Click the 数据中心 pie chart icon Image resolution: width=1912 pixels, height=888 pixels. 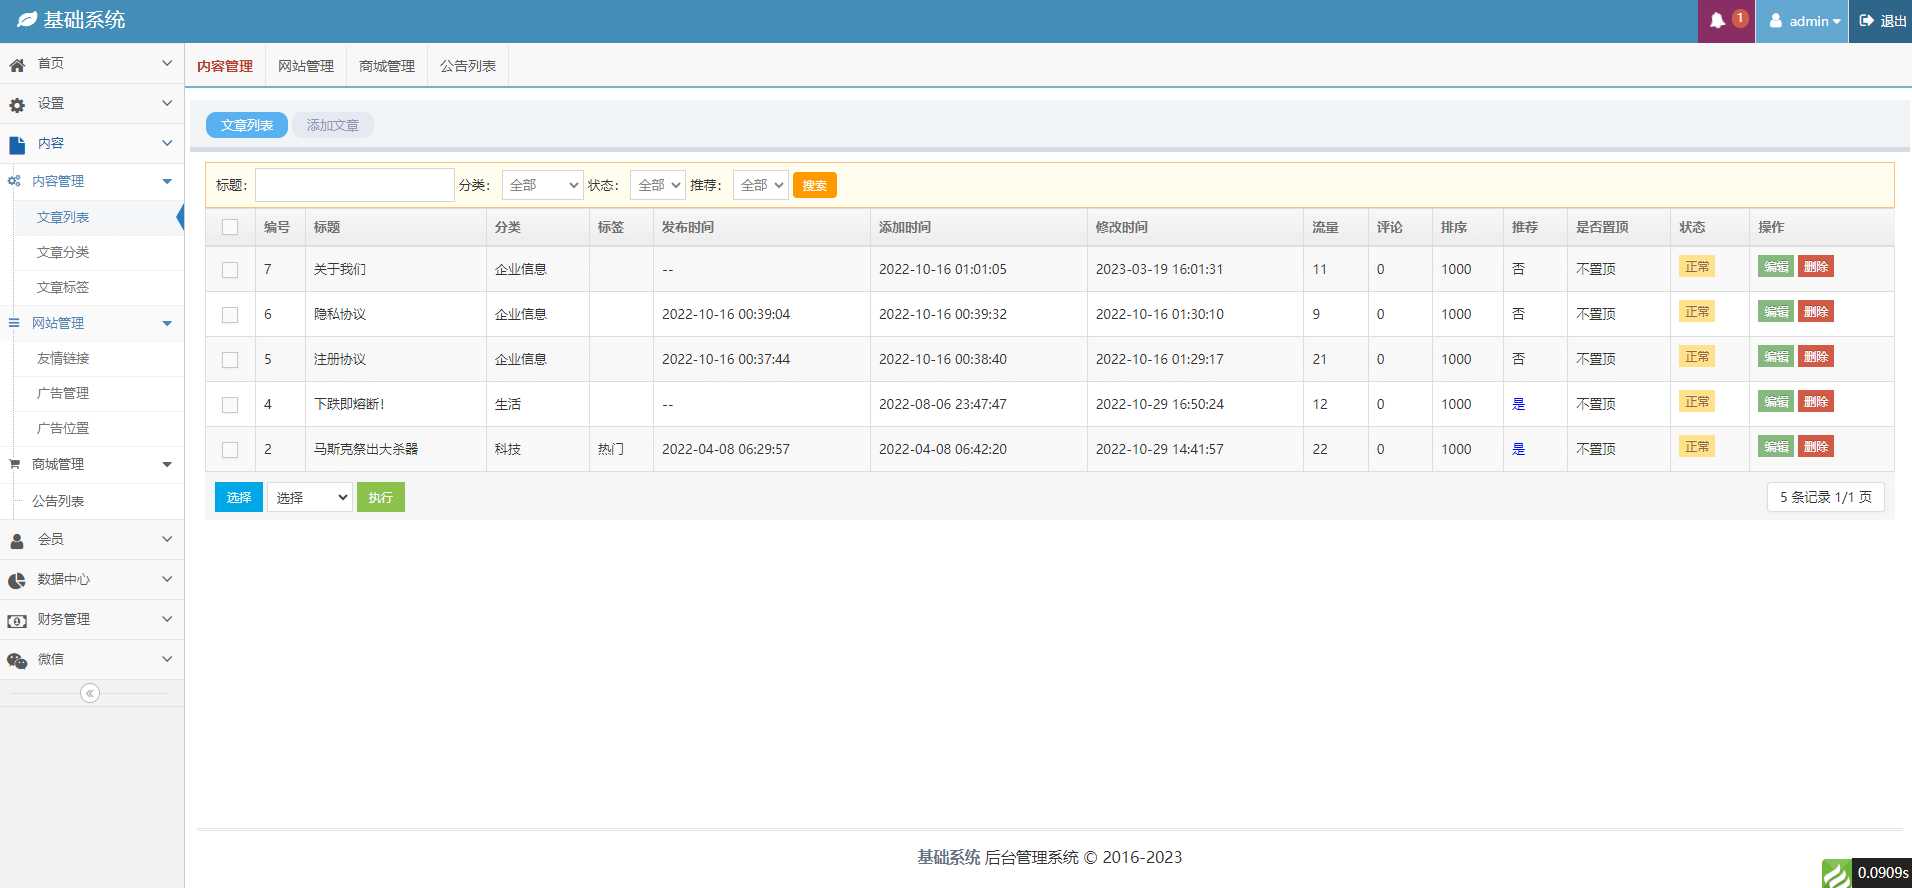[x=17, y=581]
